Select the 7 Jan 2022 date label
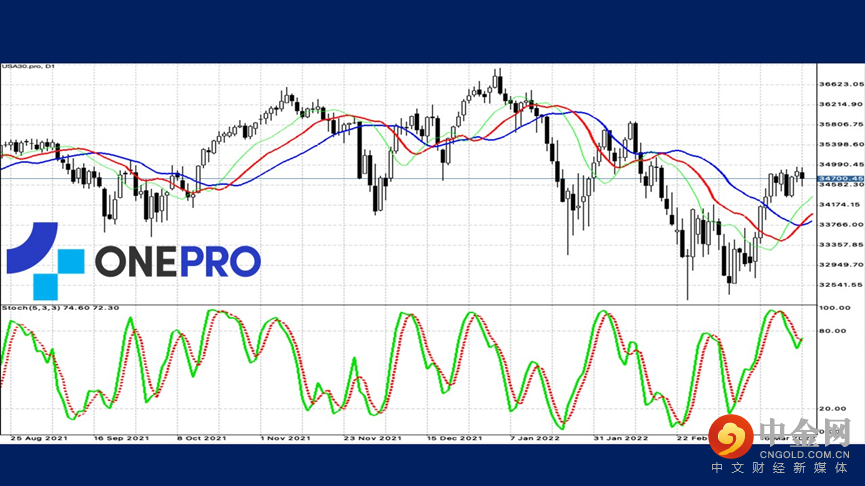 coord(535,438)
